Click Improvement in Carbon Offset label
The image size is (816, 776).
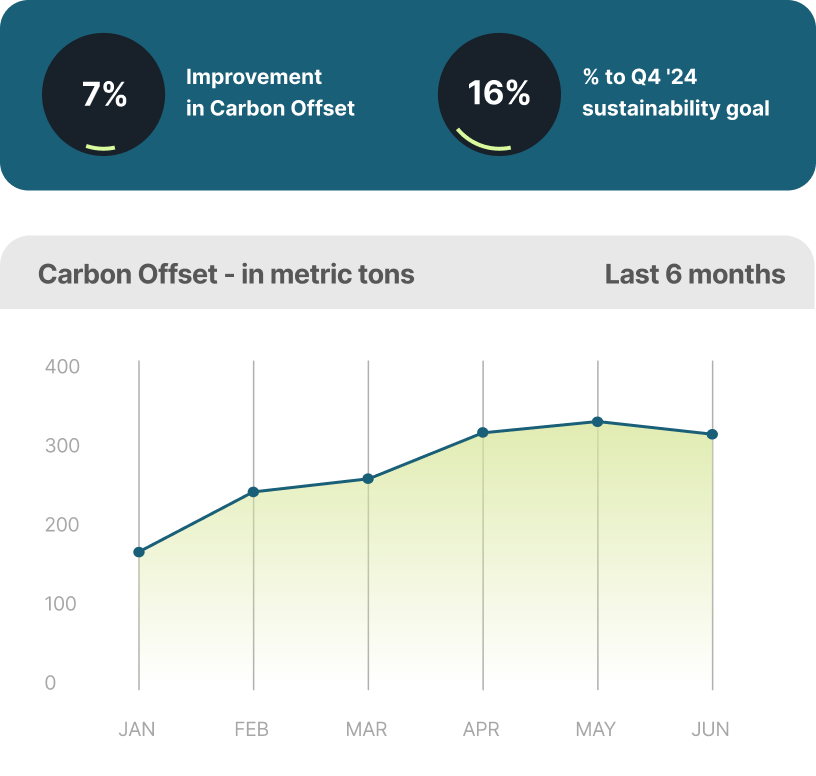tap(270, 93)
